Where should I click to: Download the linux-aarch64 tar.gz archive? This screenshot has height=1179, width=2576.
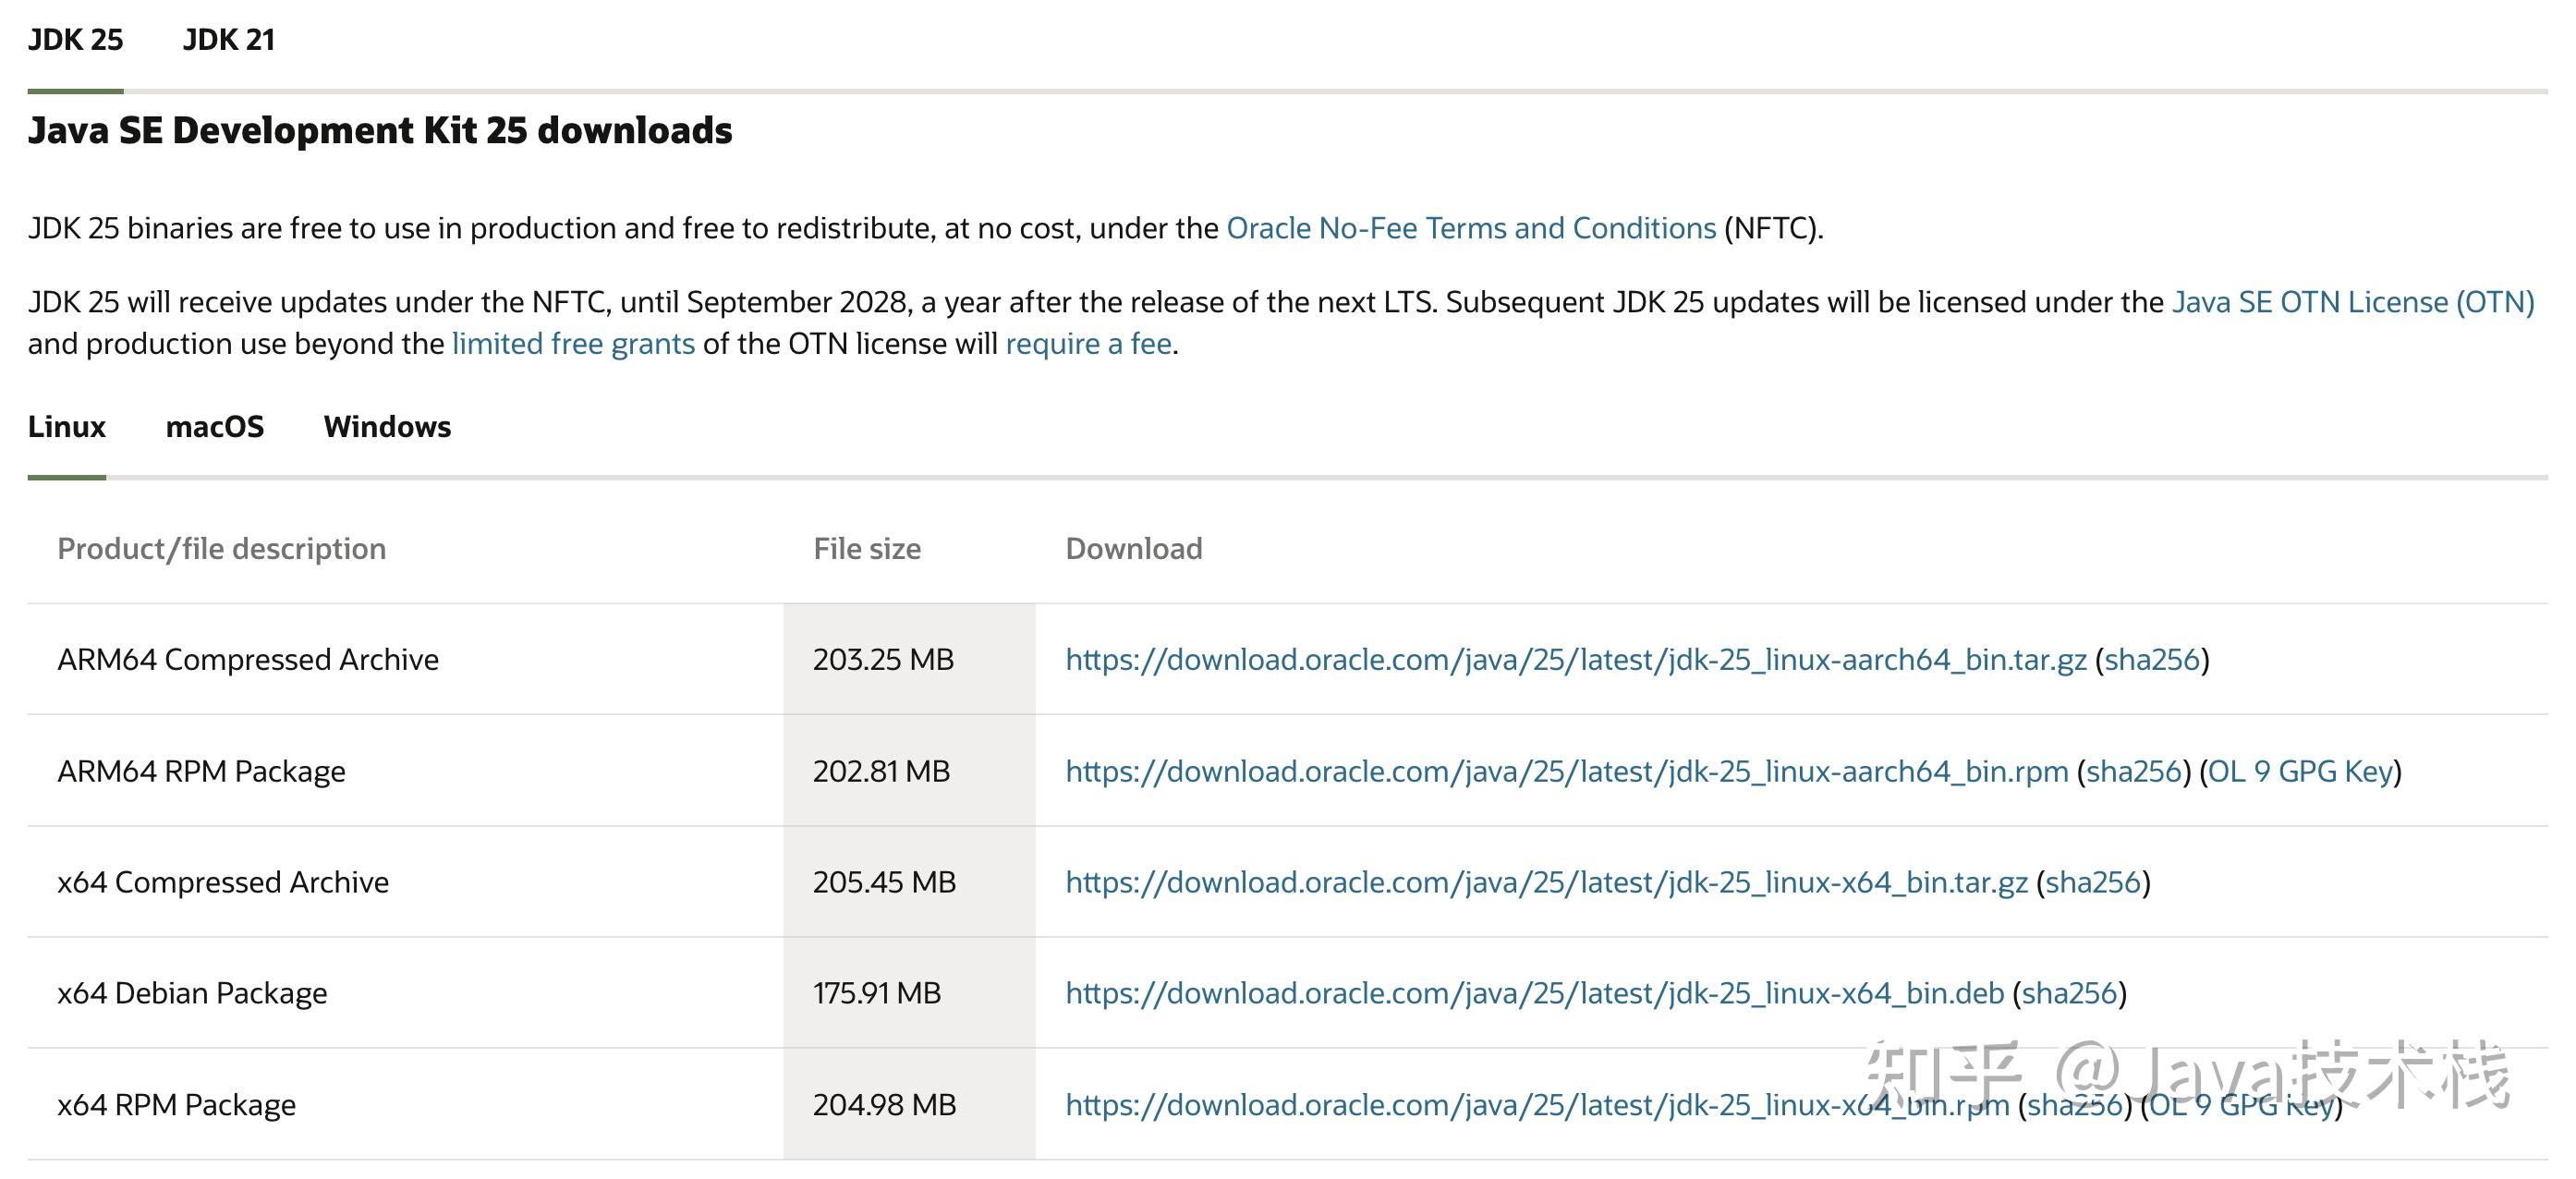click(1575, 660)
